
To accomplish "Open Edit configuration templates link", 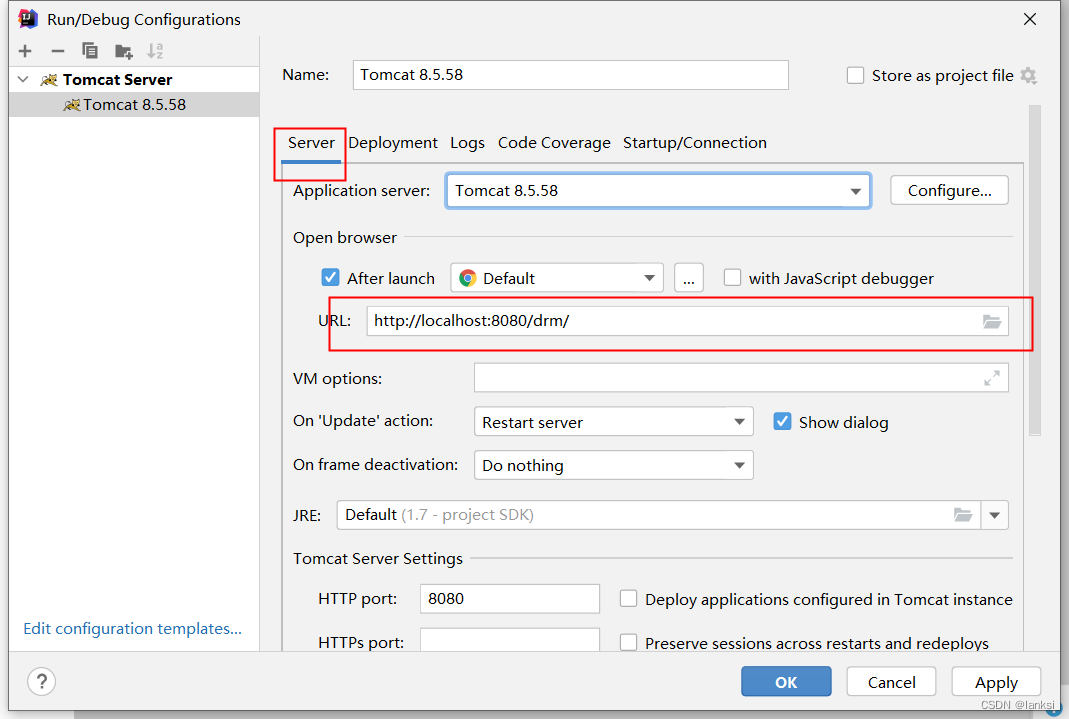I will tap(132, 628).
